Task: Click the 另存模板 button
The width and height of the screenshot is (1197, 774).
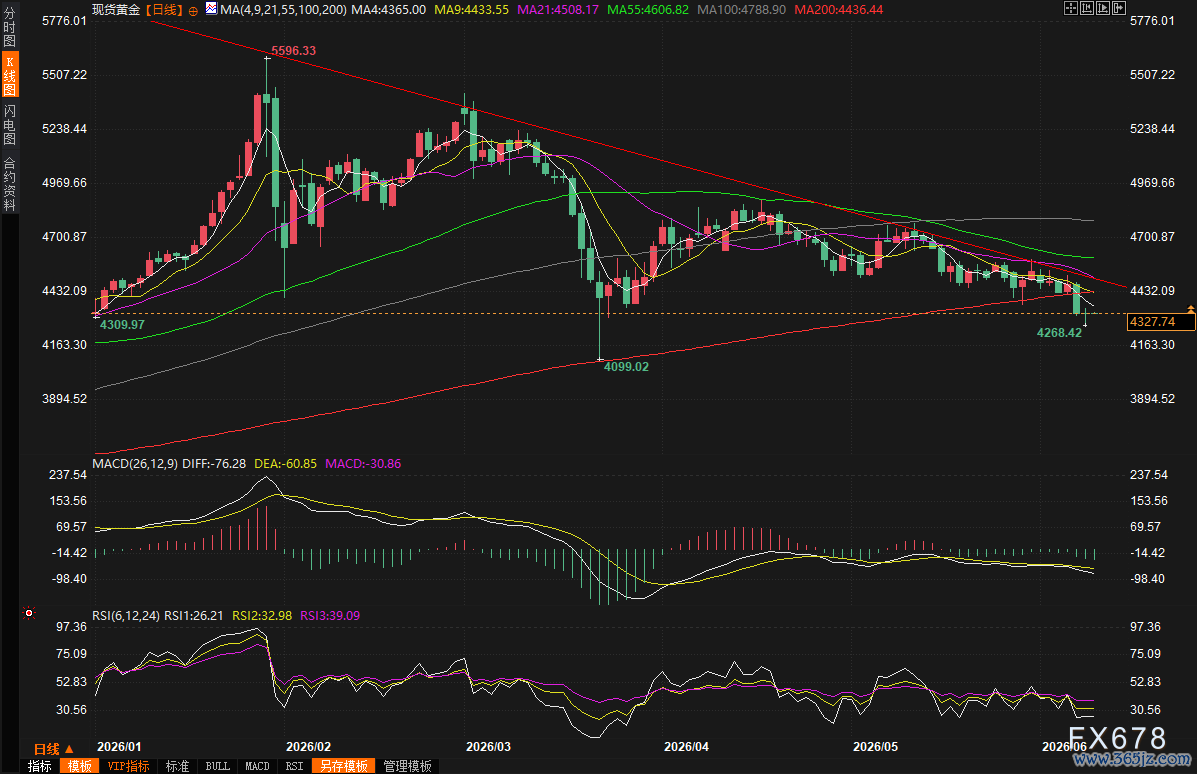Action: 344,766
